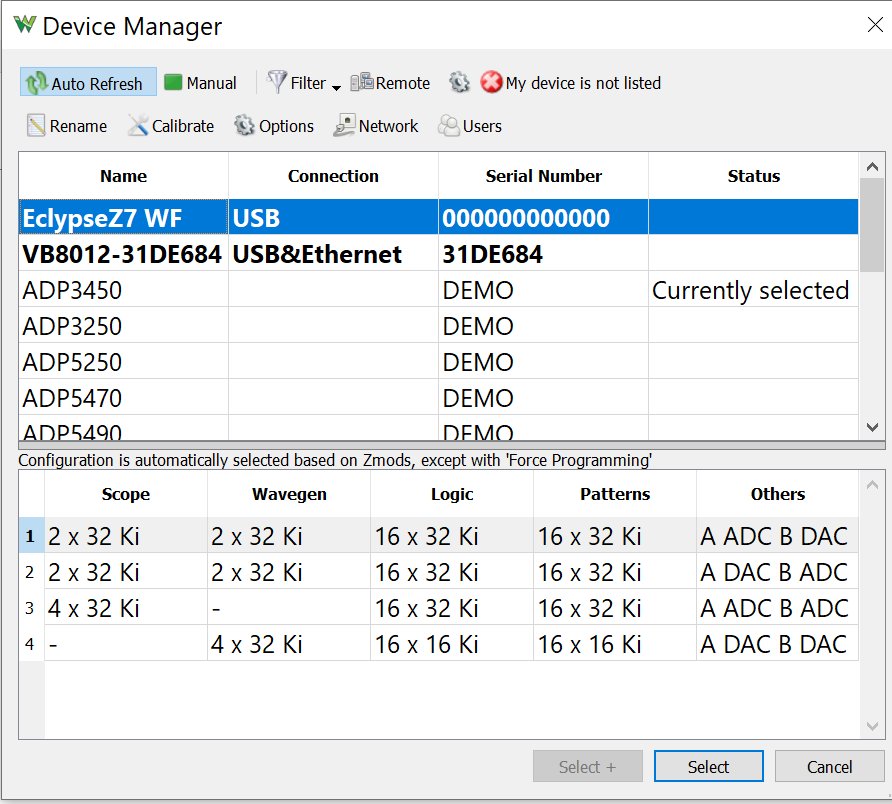The image size is (892, 804).
Task: Select configuration row 3
Action: coord(439,608)
